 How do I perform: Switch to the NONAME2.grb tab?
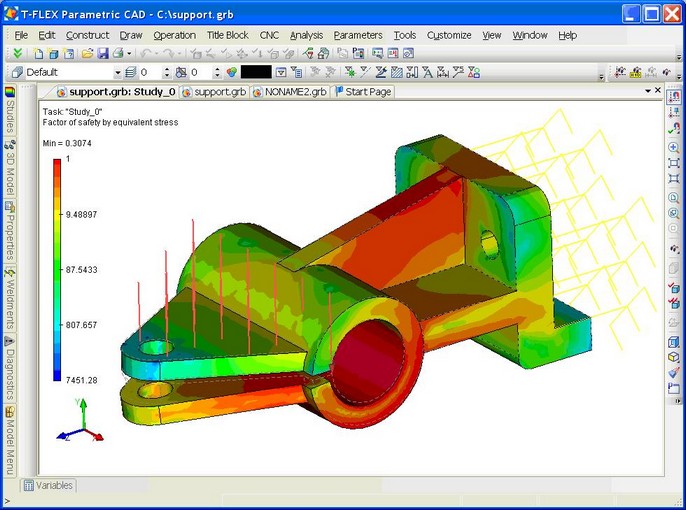tap(290, 92)
